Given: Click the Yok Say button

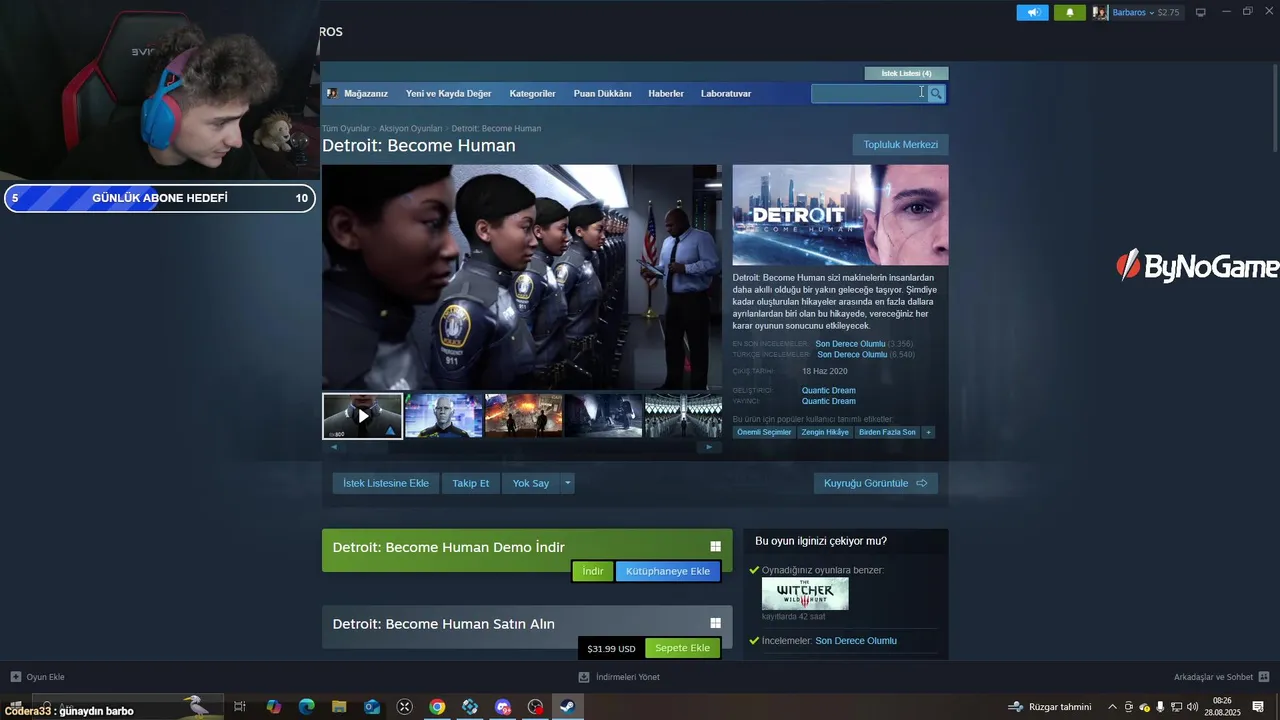Looking at the screenshot, I should [531, 483].
